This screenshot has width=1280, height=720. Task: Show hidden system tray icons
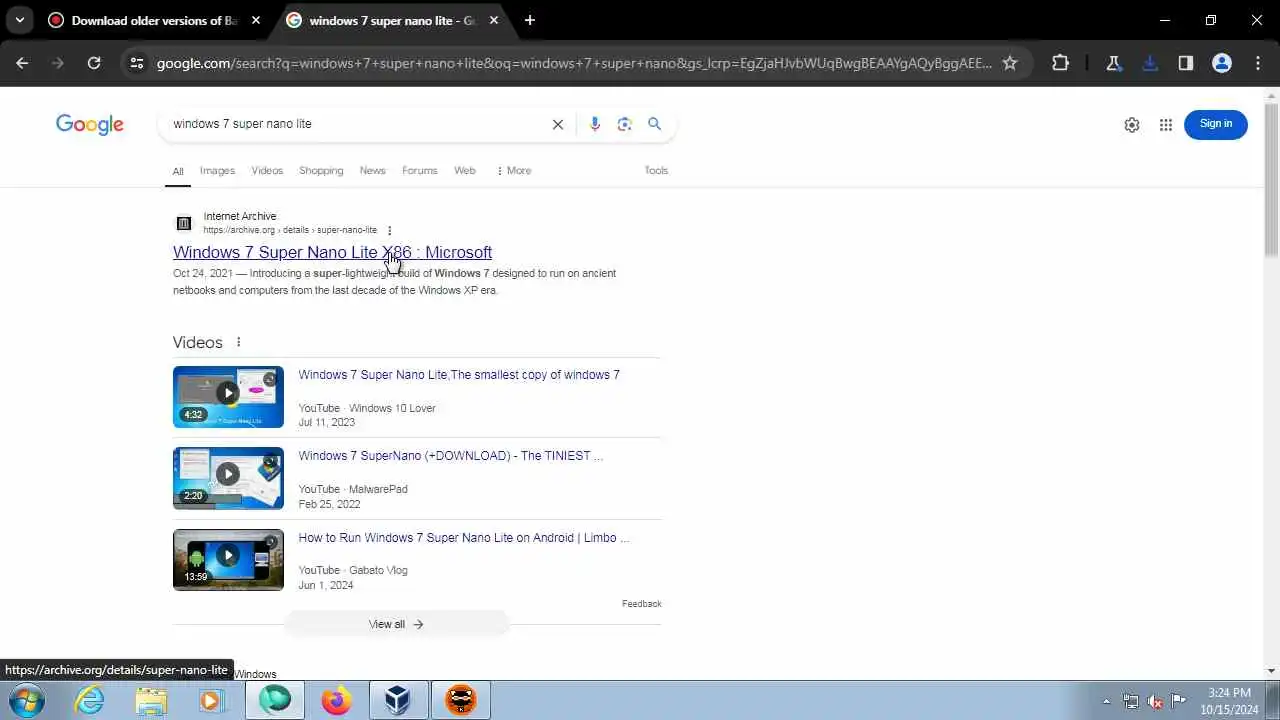[x=1106, y=701]
